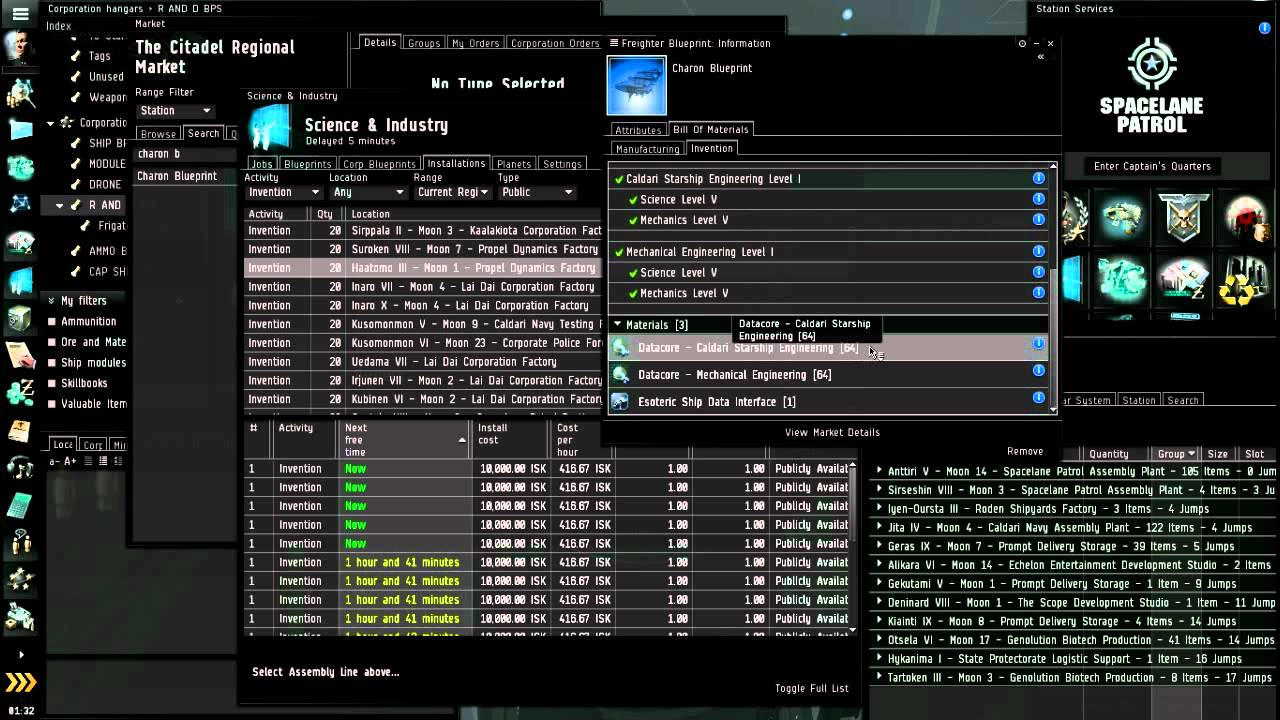The image size is (1280, 720).
Task: Open the Settings tab in Science & Industry
Action: pyautogui.click(x=562, y=164)
